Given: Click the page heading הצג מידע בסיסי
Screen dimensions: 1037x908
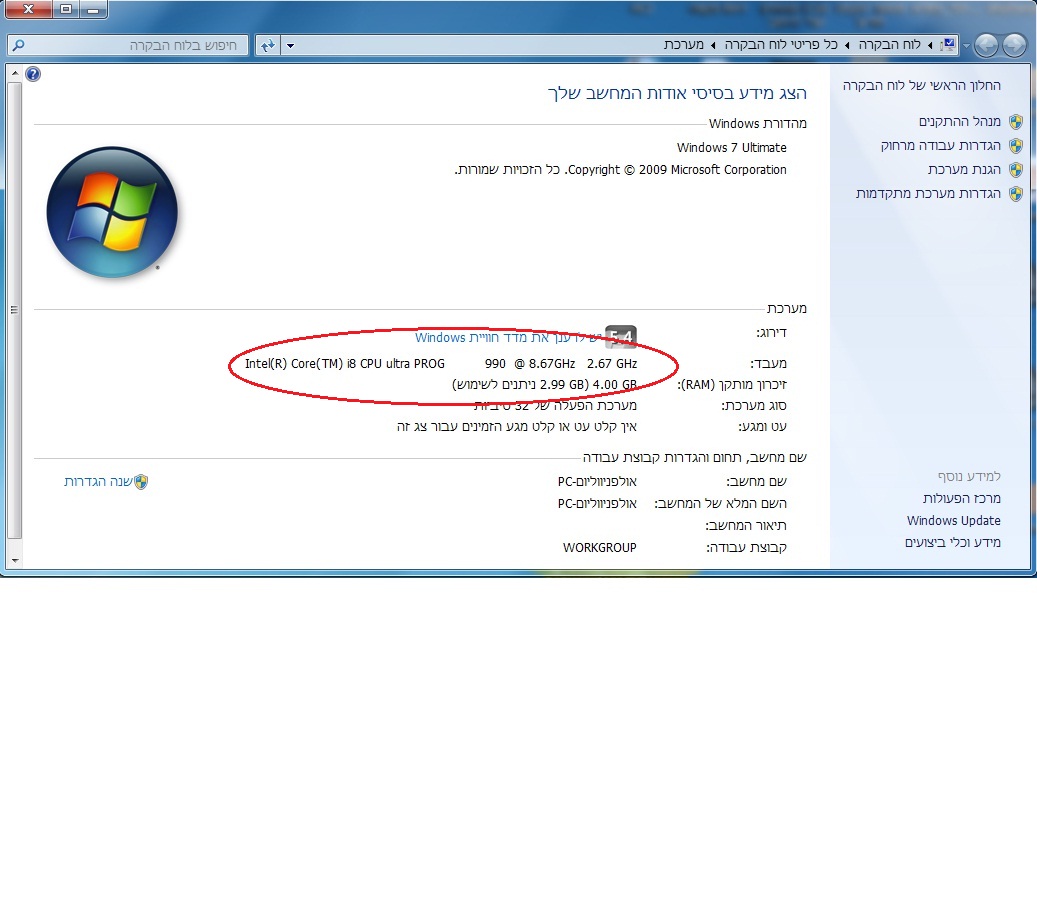Looking at the screenshot, I should [x=677, y=93].
